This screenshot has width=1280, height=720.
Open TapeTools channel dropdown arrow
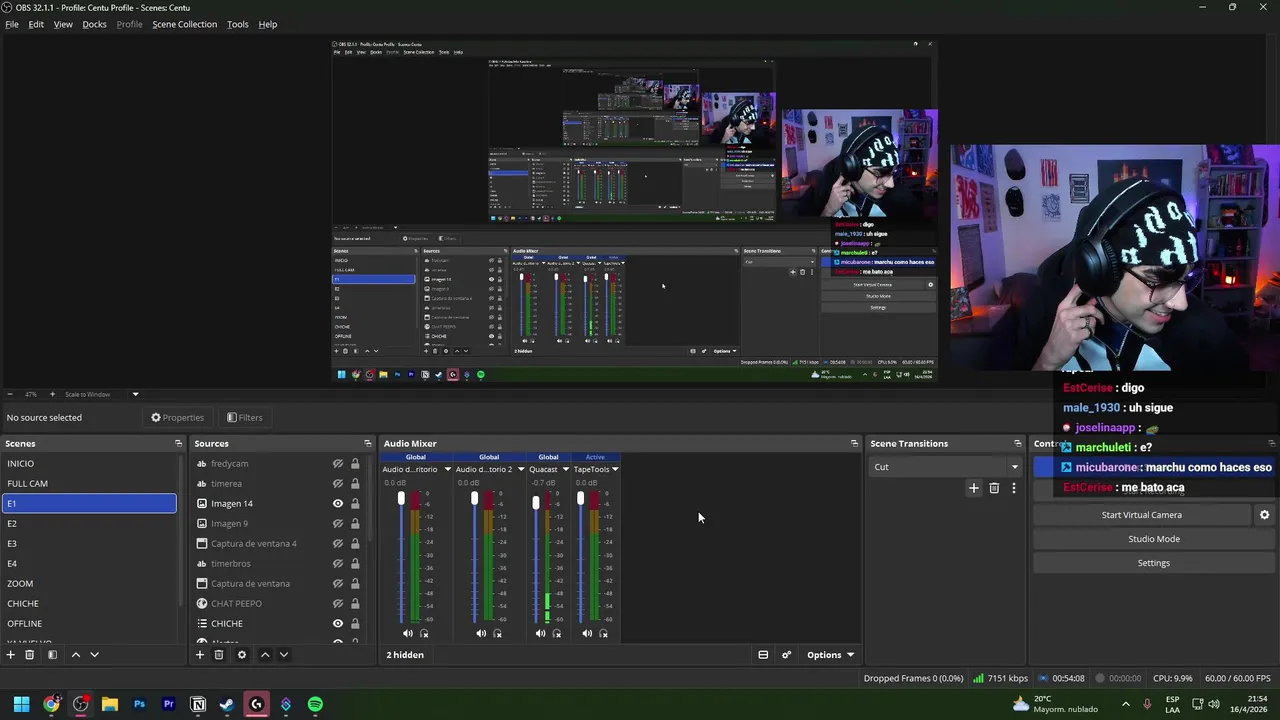pos(615,469)
